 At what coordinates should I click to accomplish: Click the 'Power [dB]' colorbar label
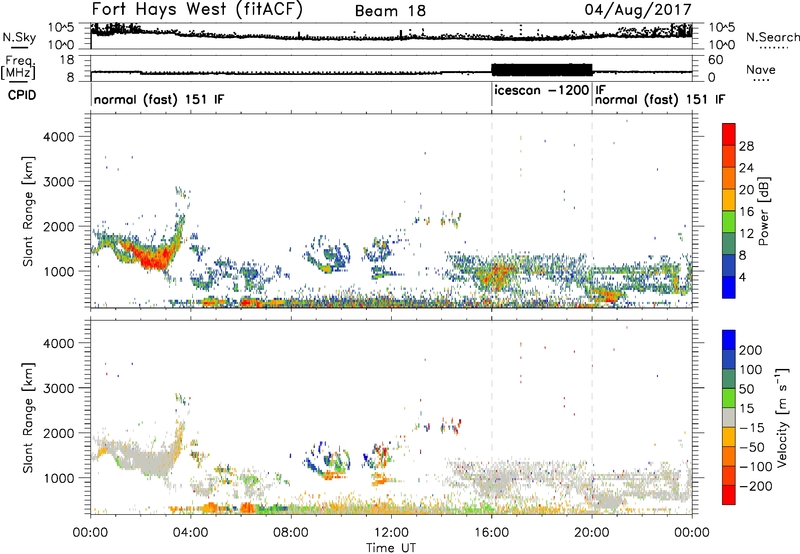tap(764, 211)
